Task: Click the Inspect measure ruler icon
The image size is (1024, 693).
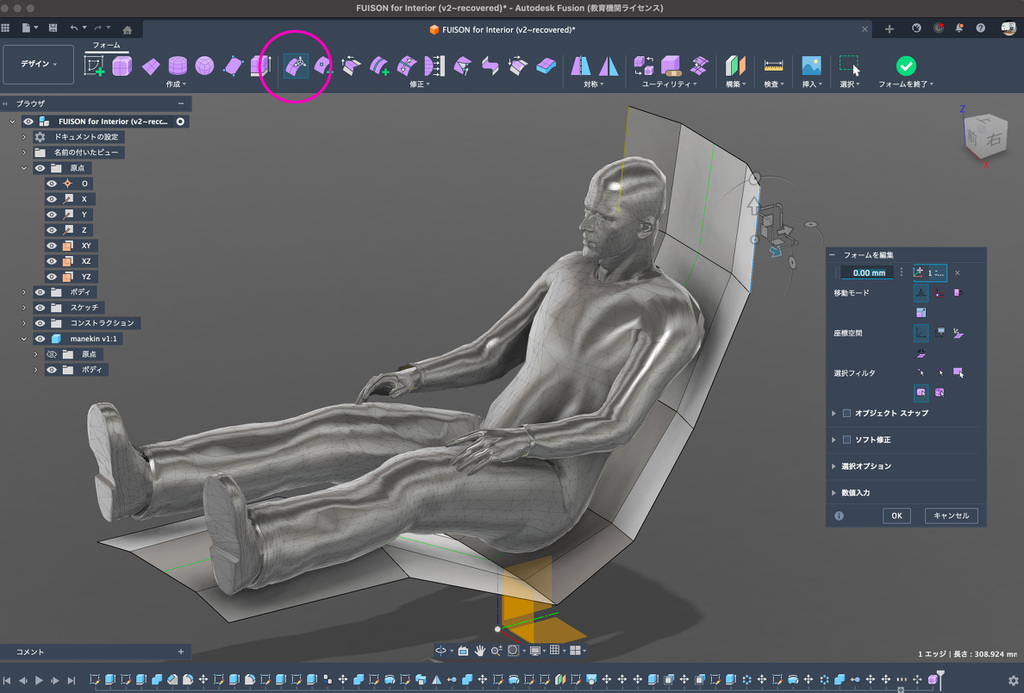Action: click(773, 66)
